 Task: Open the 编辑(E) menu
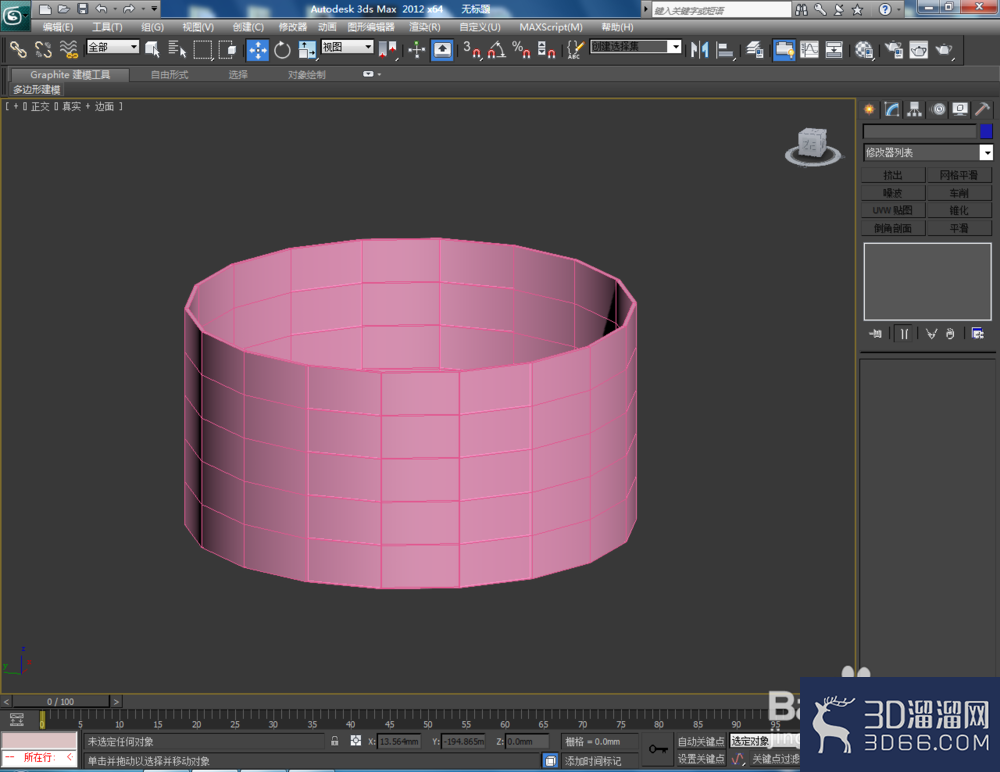point(57,27)
